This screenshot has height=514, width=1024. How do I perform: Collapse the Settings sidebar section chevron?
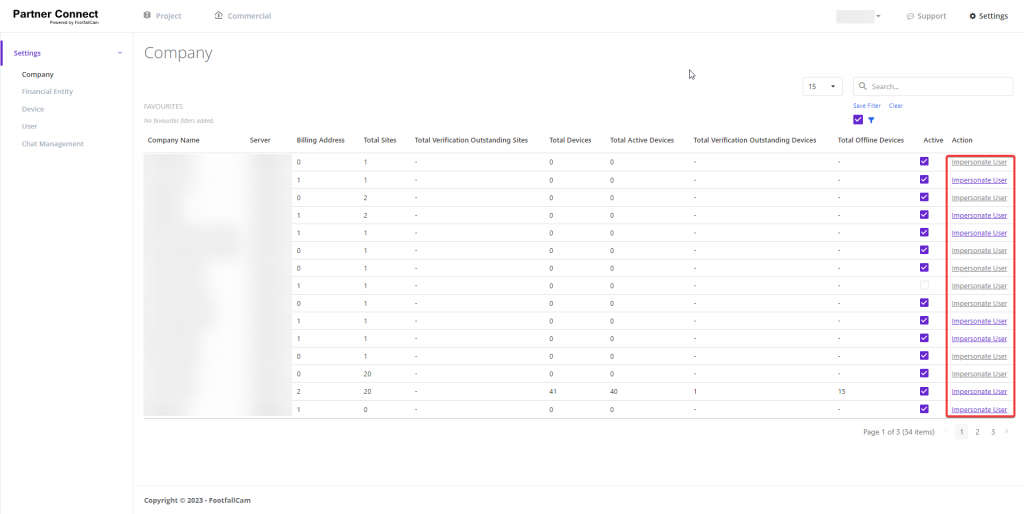click(x=120, y=53)
